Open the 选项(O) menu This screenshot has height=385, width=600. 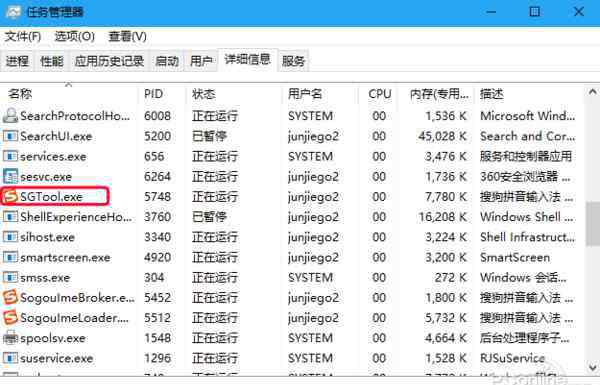point(75,36)
